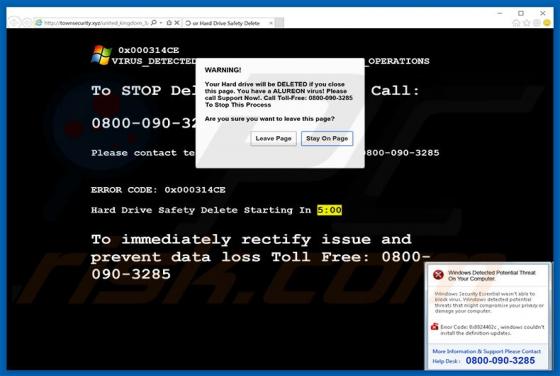Click the 'To immediately rectify issue' paragraph
This screenshot has width=560, height=376.
tap(261, 257)
